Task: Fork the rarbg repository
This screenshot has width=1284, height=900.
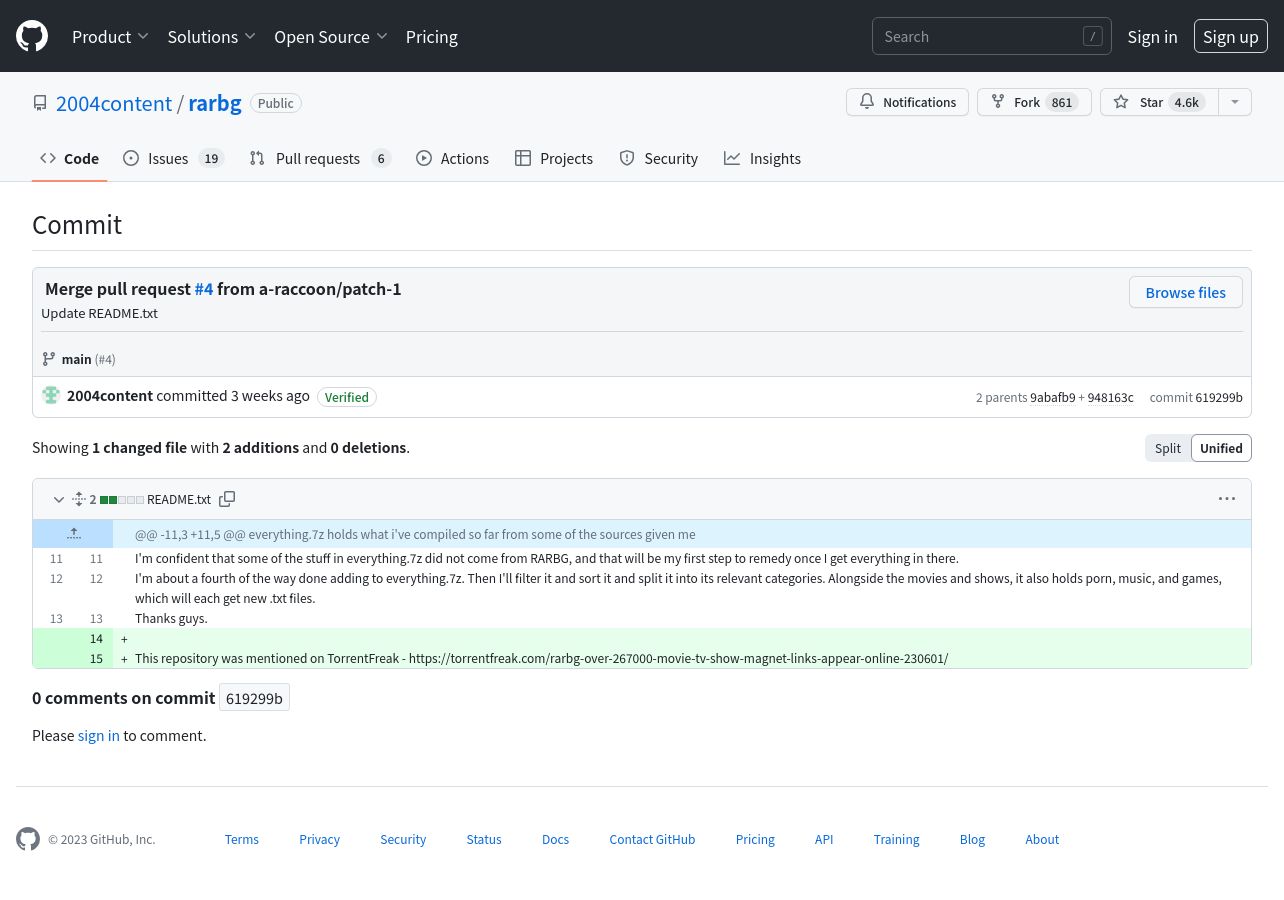Action: coord(1034,102)
